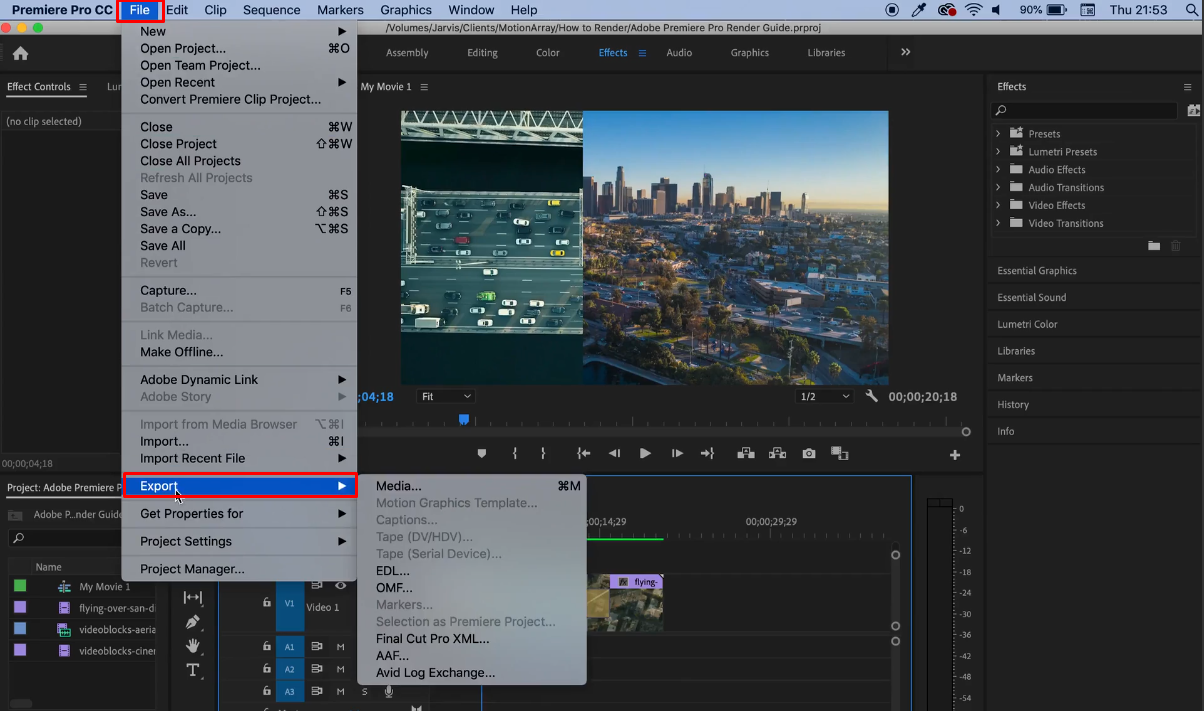Mute audio track A3

coord(340,691)
